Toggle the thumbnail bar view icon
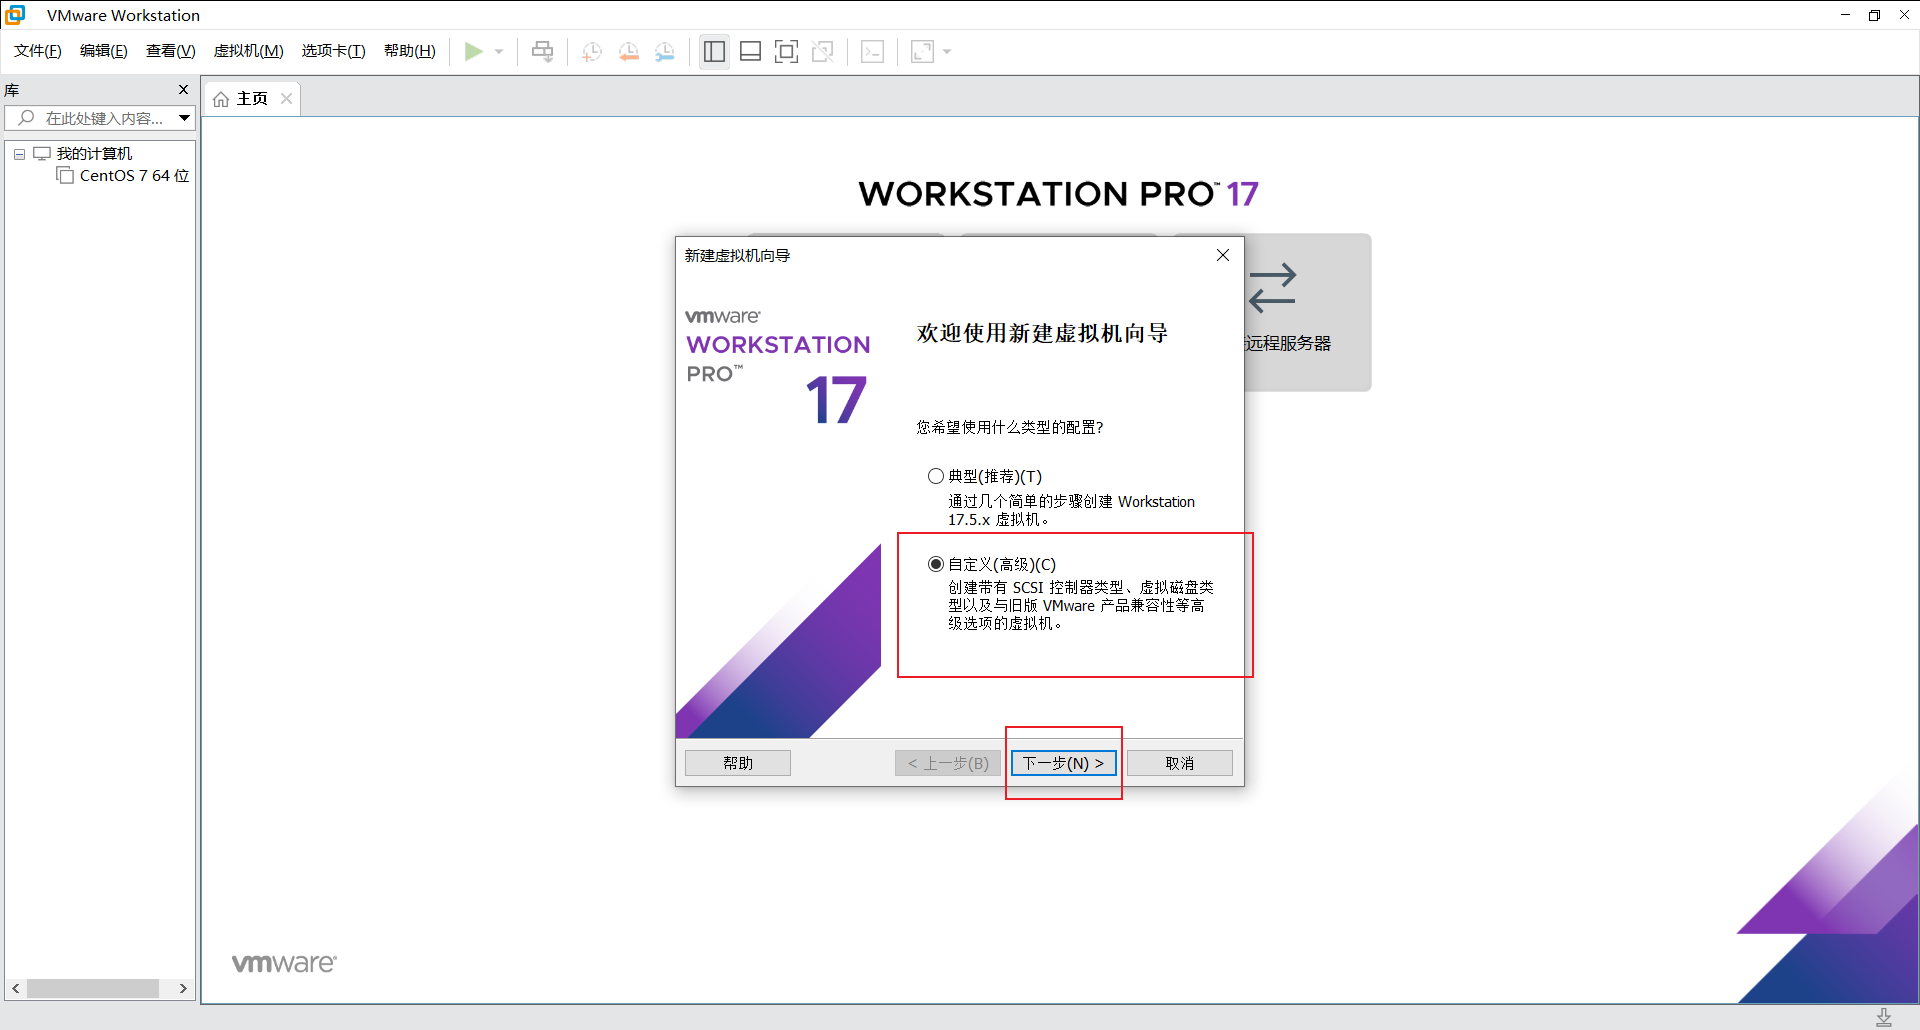 tap(750, 51)
